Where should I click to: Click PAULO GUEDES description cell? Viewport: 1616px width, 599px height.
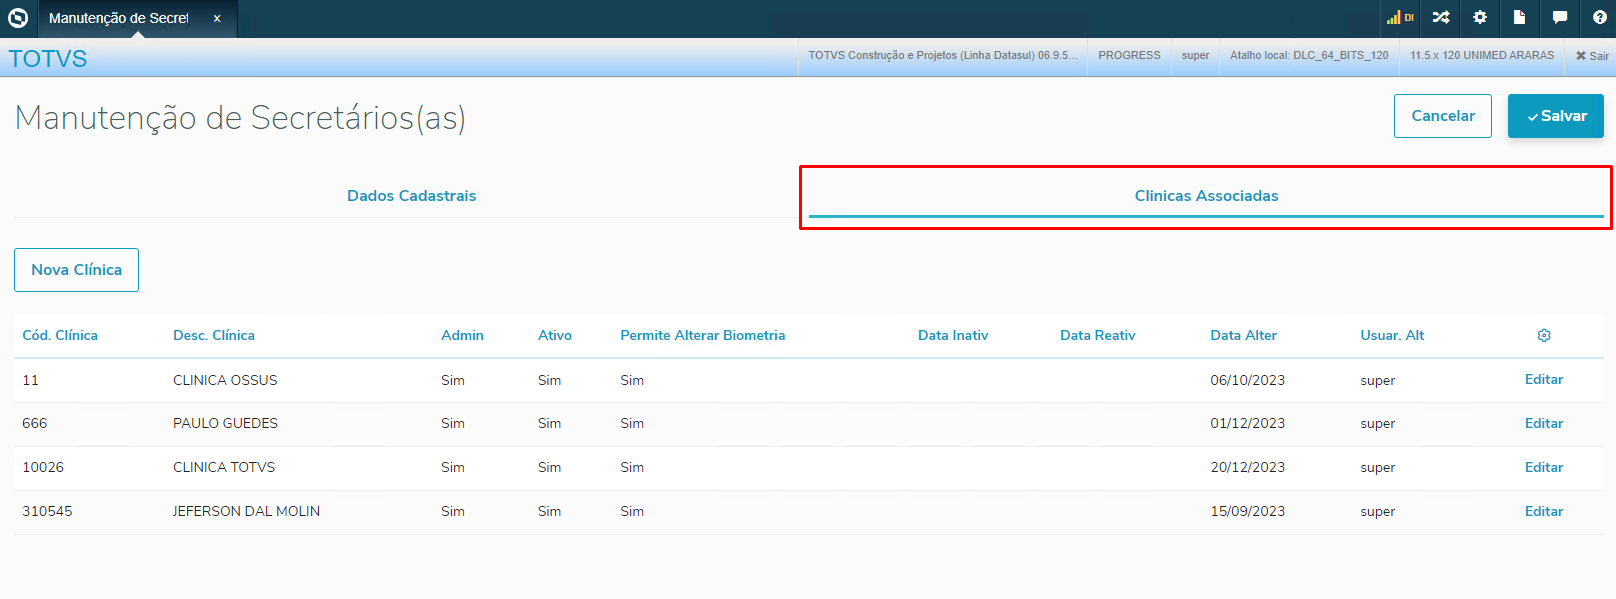(225, 424)
